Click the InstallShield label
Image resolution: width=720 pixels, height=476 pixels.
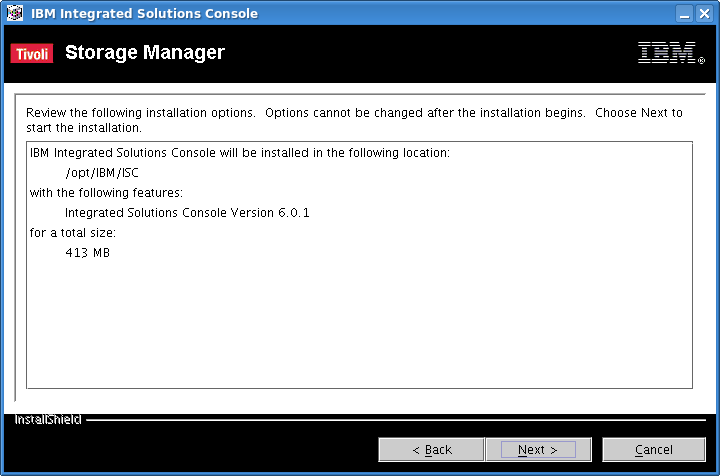click(48, 420)
